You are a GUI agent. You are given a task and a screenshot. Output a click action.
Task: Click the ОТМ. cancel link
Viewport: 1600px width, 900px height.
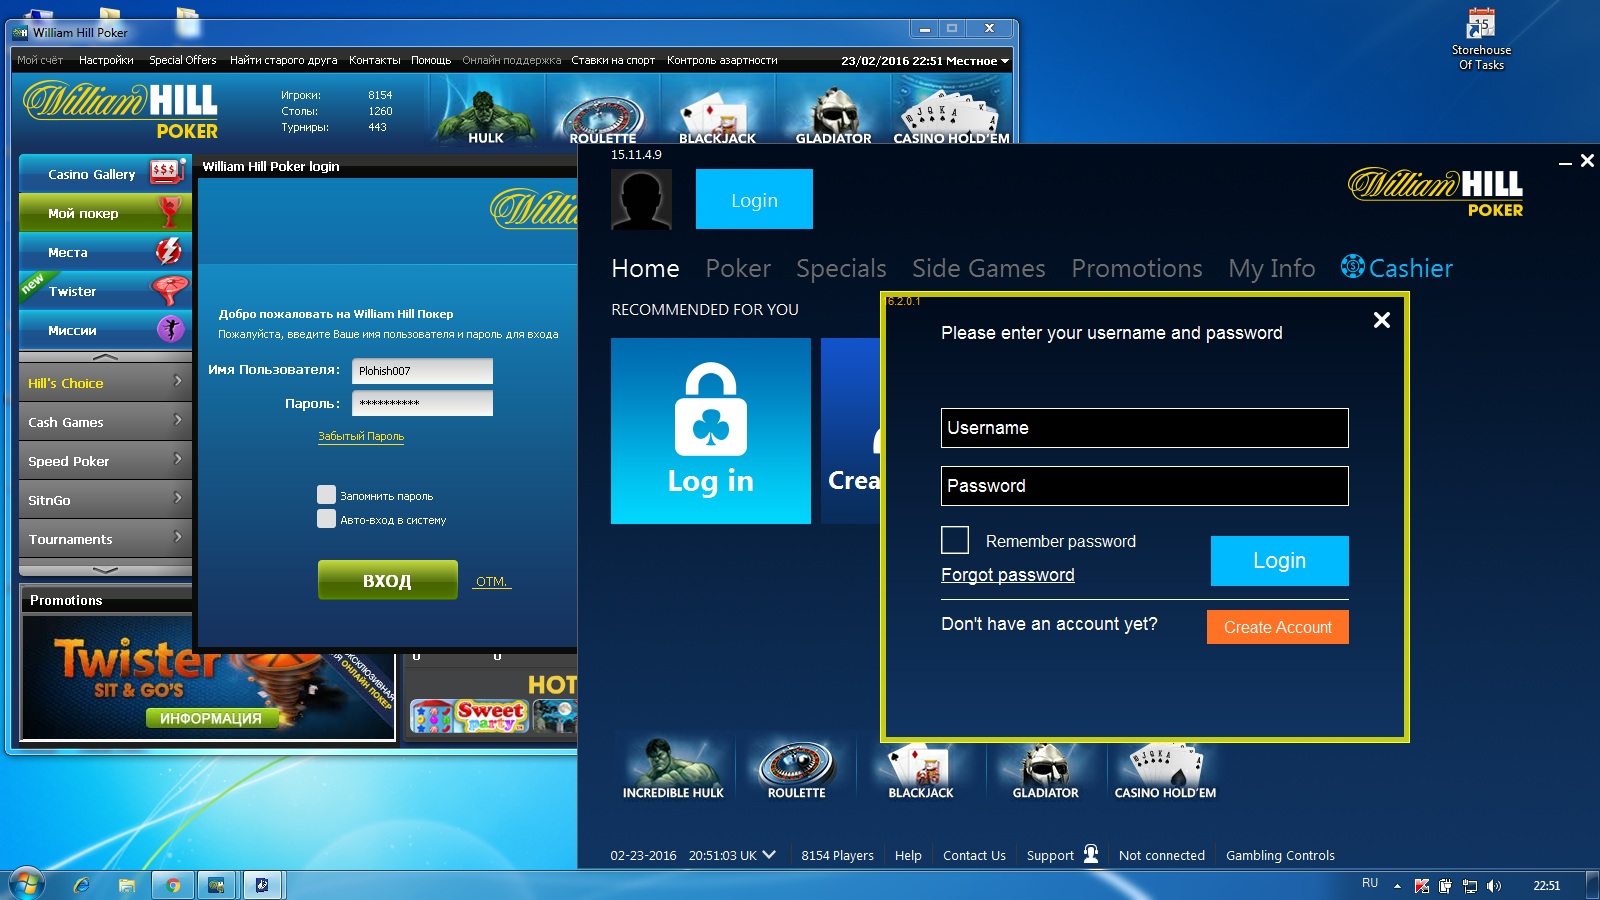tap(491, 582)
